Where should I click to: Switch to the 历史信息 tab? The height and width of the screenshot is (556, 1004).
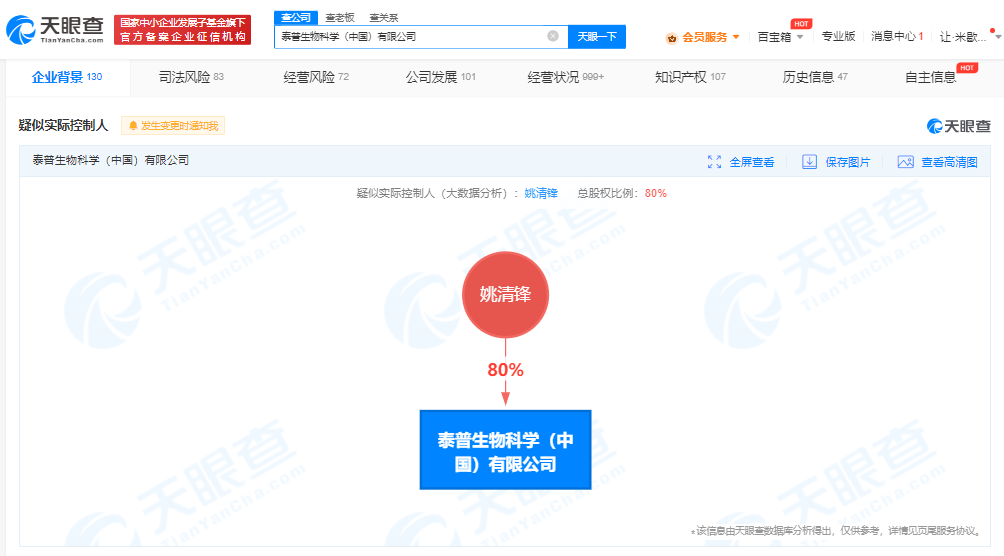tap(814, 78)
